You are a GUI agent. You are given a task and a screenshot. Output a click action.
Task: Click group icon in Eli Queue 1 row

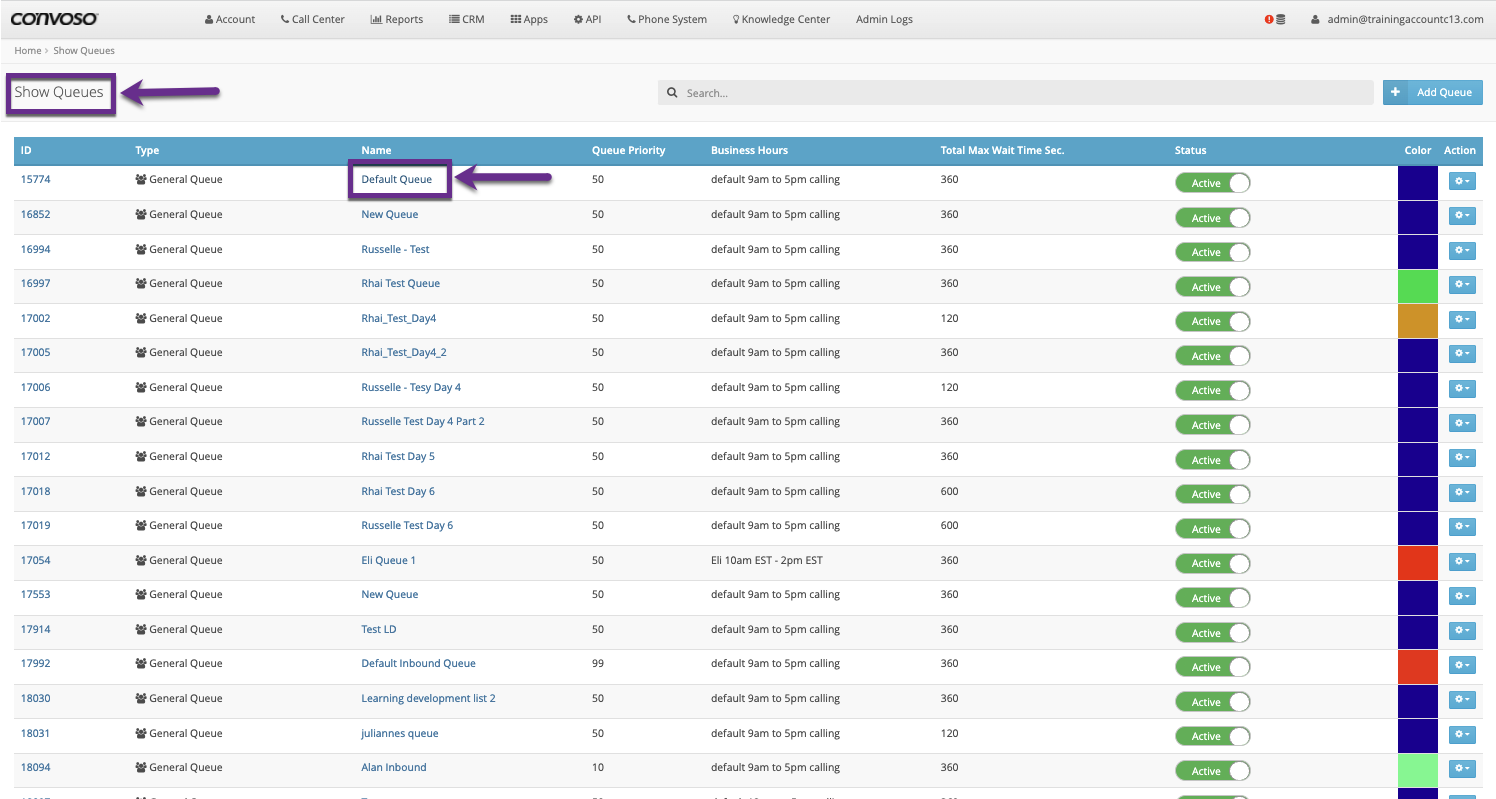click(141, 560)
